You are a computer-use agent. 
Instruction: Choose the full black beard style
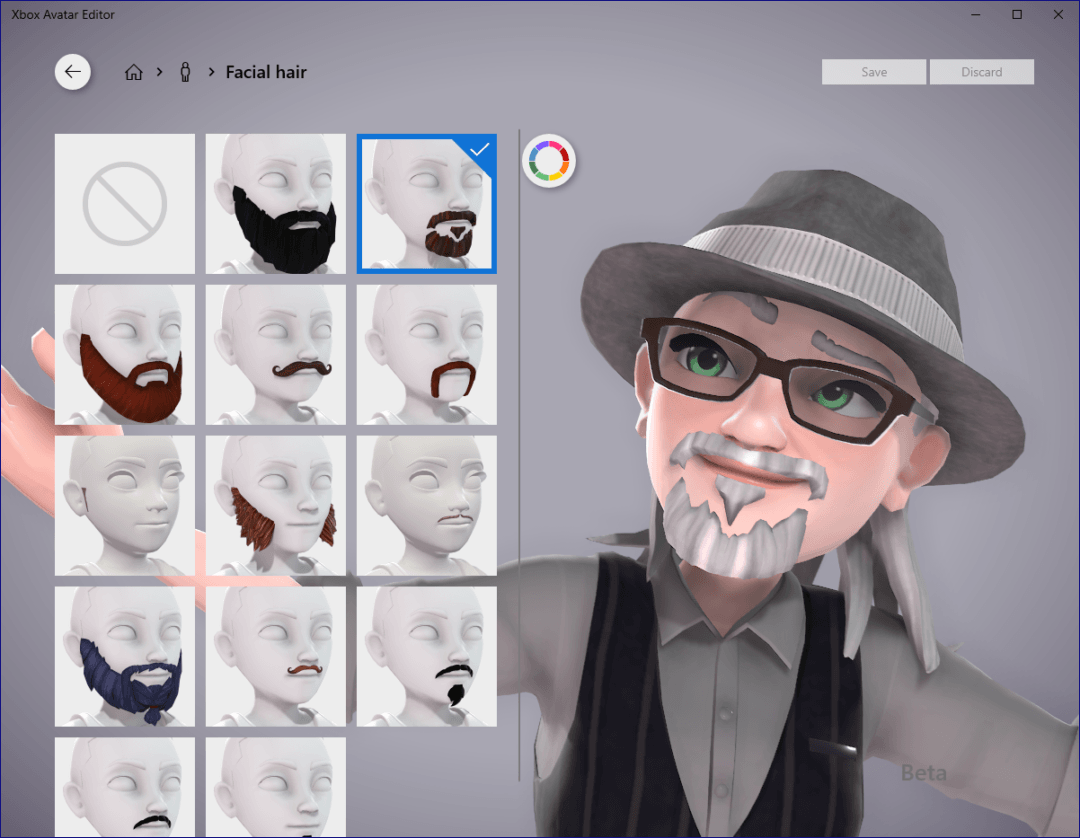[275, 203]
